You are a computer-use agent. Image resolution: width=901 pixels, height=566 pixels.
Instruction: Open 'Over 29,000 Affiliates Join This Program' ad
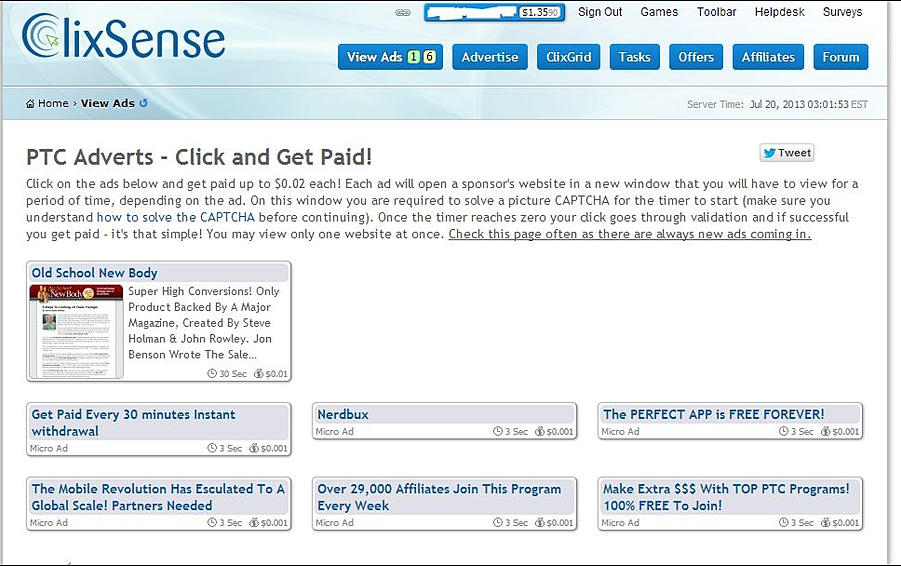point(439,497)
